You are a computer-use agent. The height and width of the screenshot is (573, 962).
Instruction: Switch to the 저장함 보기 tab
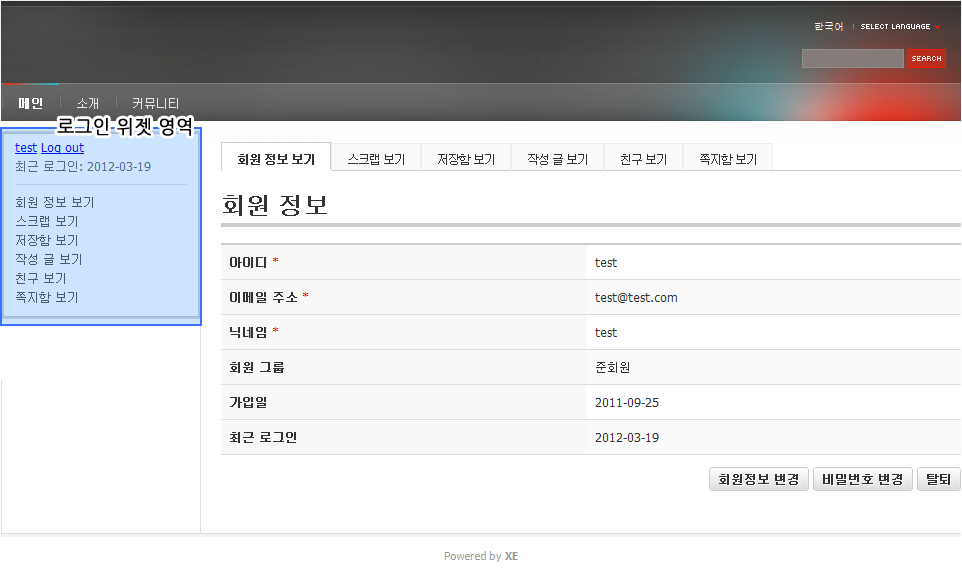click(466, 159)
